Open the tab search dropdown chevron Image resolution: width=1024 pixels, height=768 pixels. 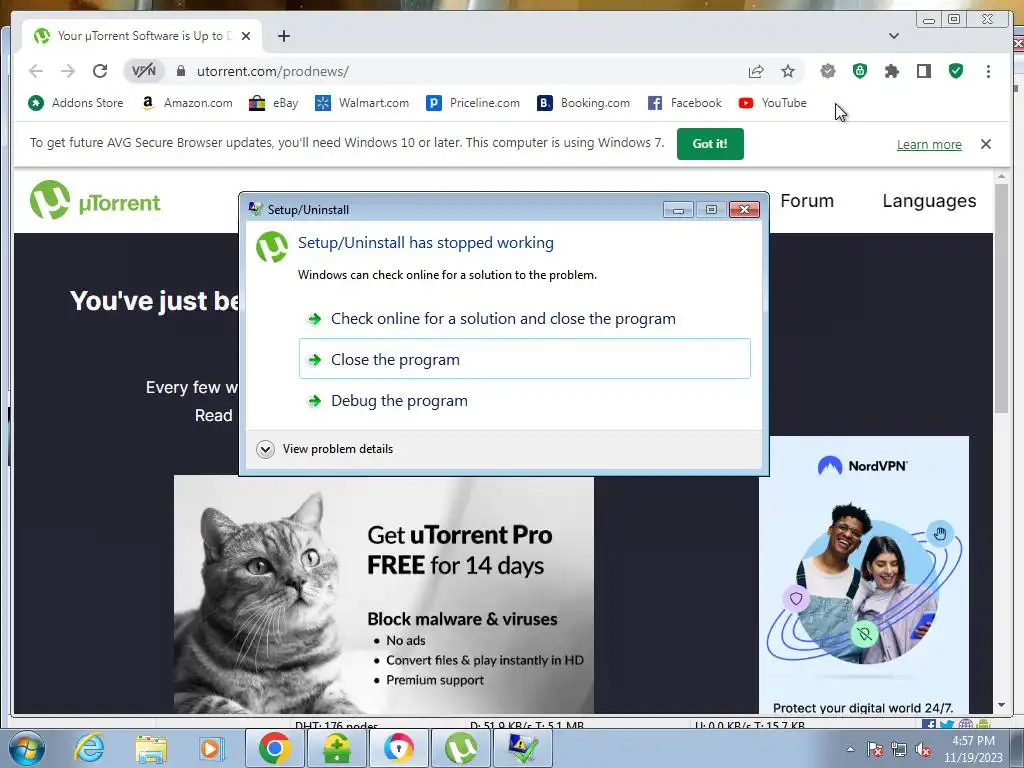pyautogui.click(x=893, y=36)
